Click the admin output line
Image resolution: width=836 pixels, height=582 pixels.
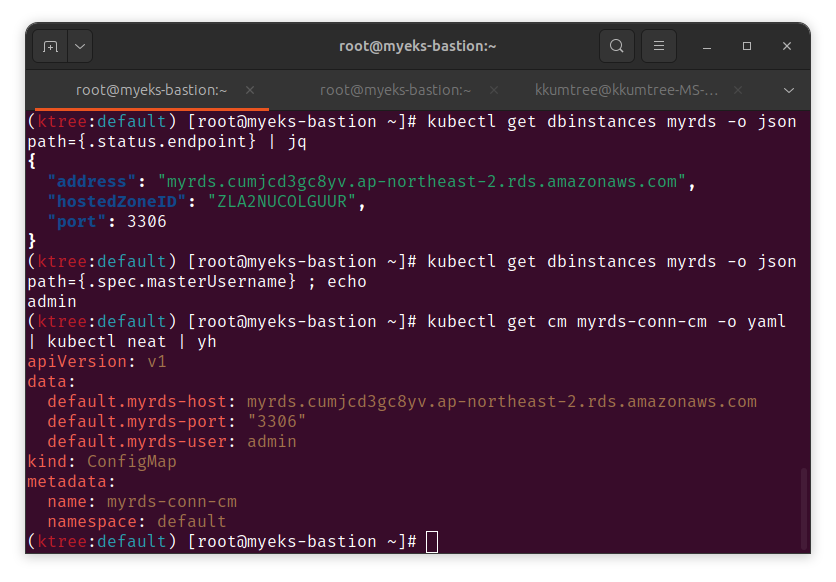click(52, 302)
